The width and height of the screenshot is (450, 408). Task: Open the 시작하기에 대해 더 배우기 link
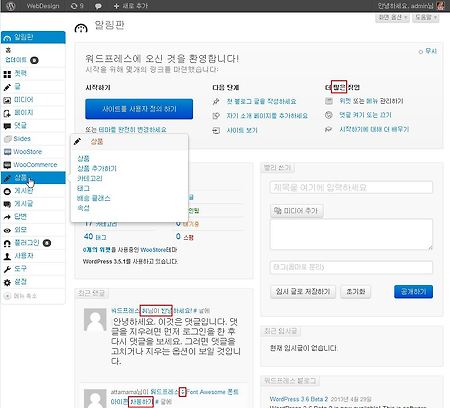pyautogui.click(x=374, y=129)
